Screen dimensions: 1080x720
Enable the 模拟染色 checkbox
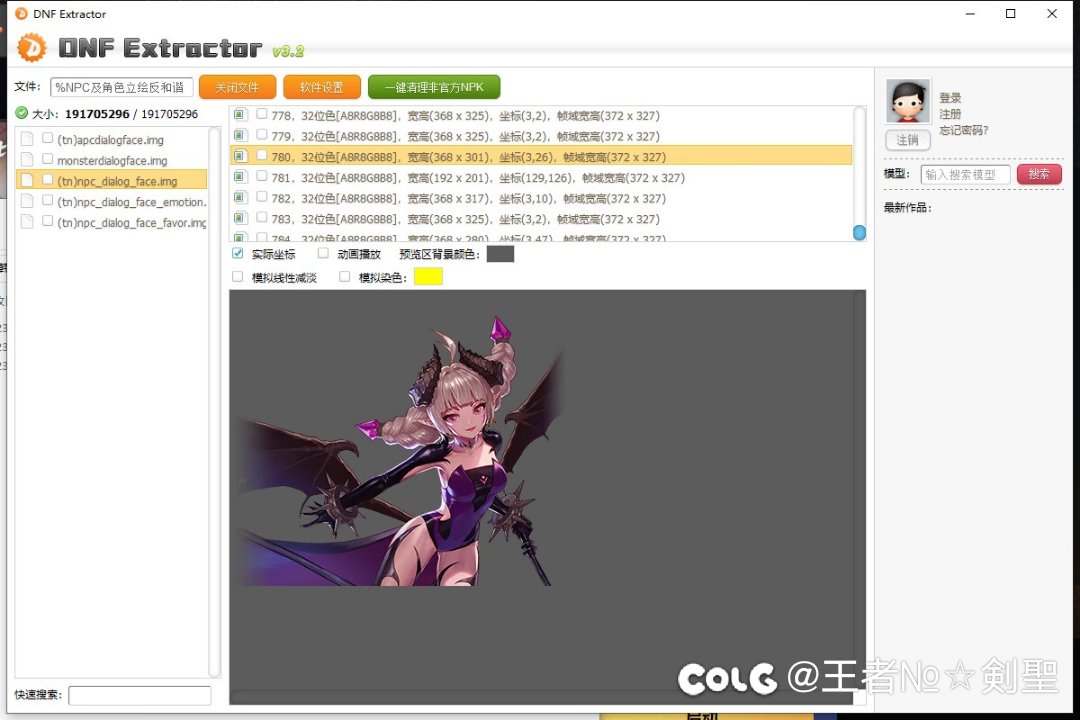(x=344, y=276)
